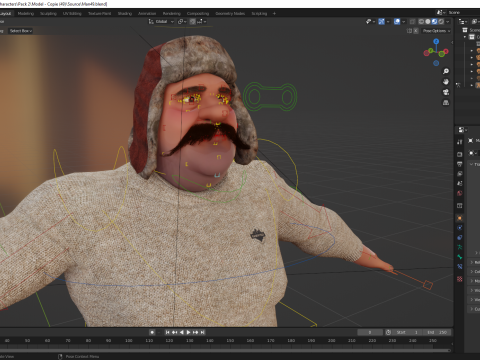Open the snapping options dropdown
The height and width of the screenshot is (360, 480).
tap(201, 22)
